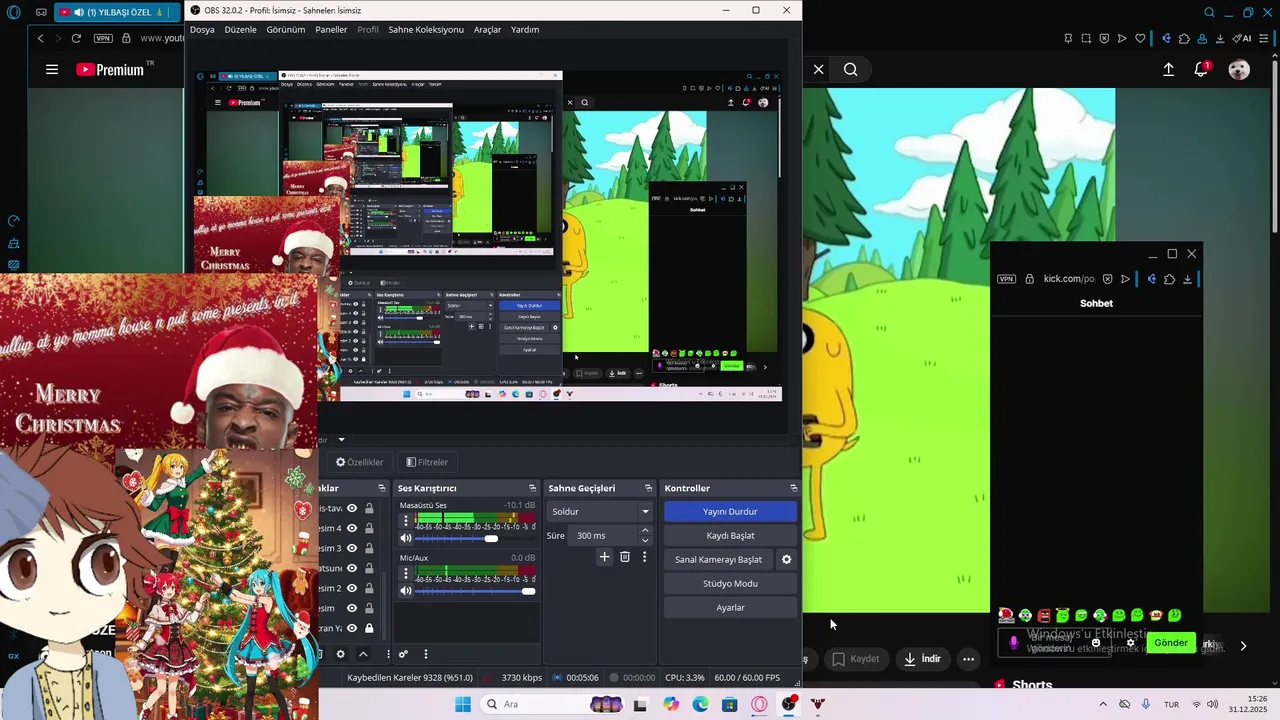This screenshot has height=720, width=1280.
Task: Open audio mixer bottom three-dot menu
Action: pos(426,654)
